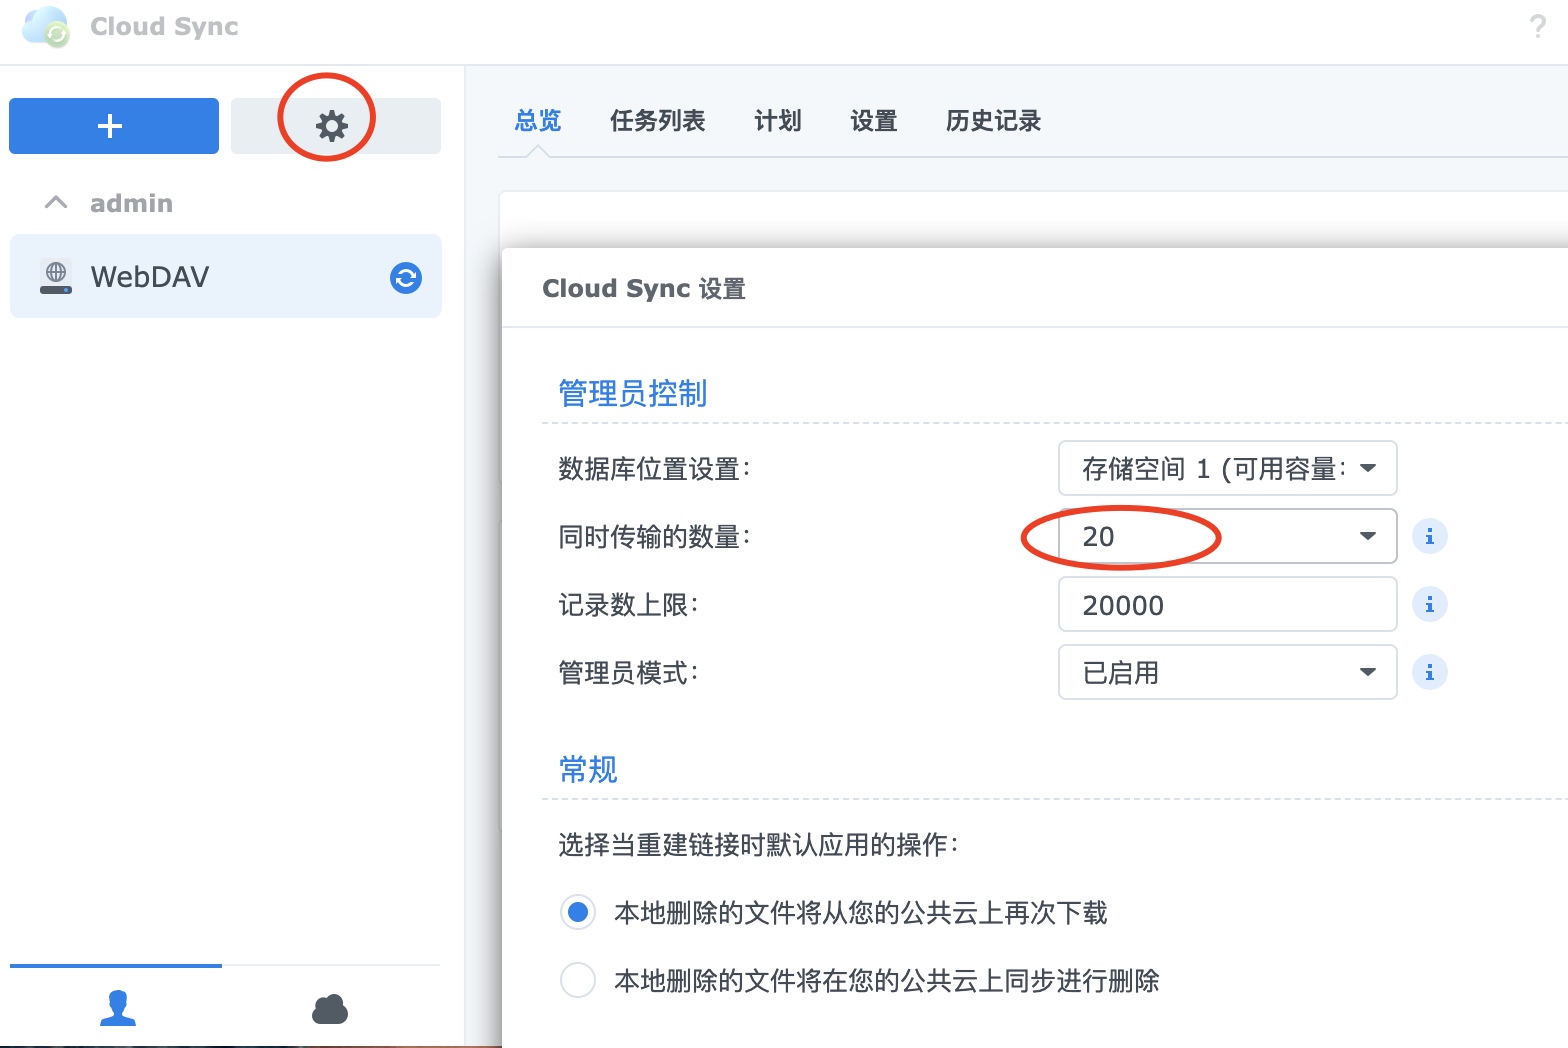Image resolution: width=1568 pixels, height=1048 pixels.
Task: Click the 记录数上限 input field
Action: (x=1227, y=604)
